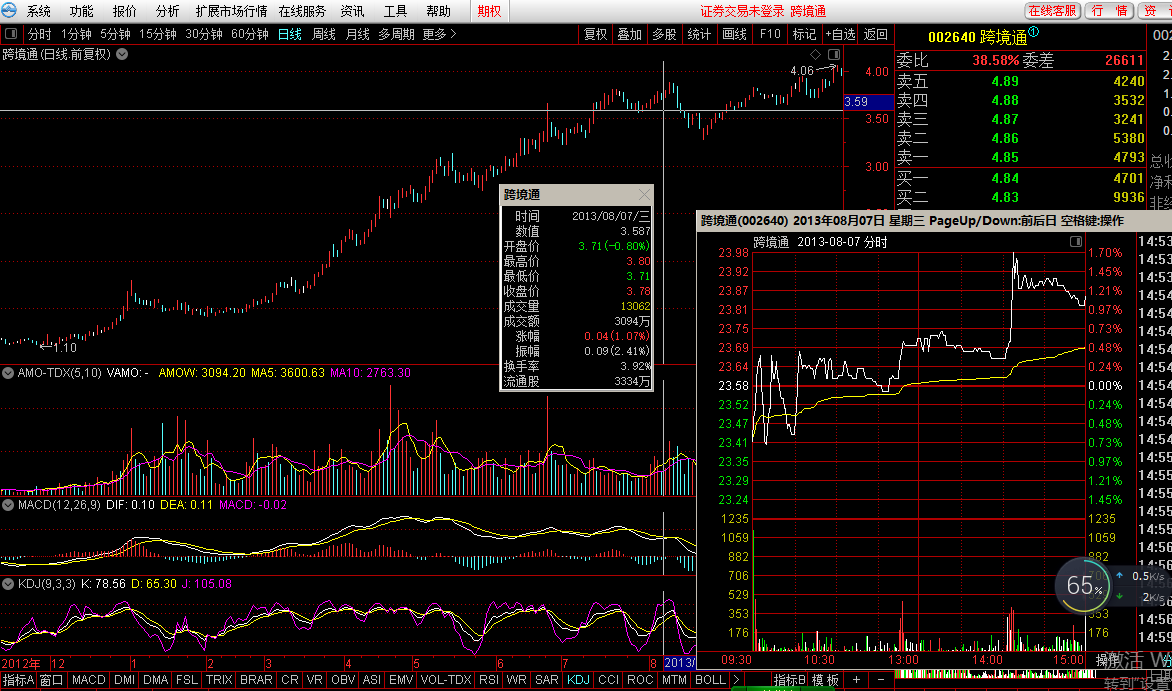Screen dimensions: 1172x691
Task: Click panel toggle icon left of 分时
Action: click(10, 34)
